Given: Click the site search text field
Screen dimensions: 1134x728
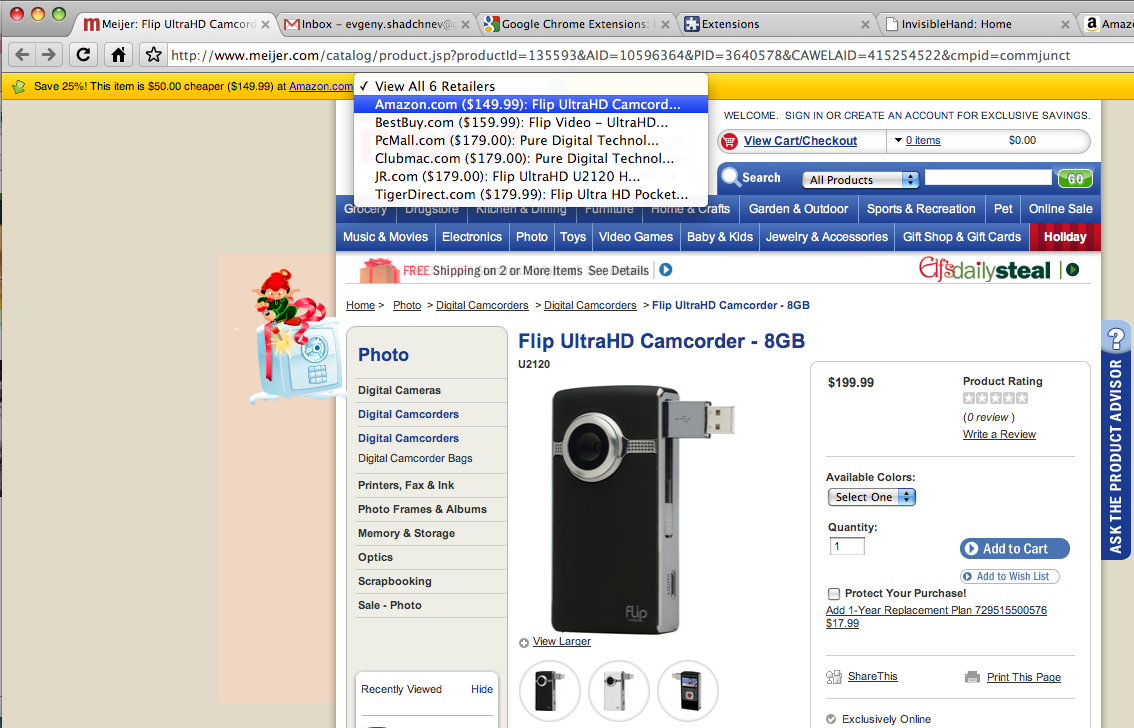Looking at the screenshot, I should 988,178.
